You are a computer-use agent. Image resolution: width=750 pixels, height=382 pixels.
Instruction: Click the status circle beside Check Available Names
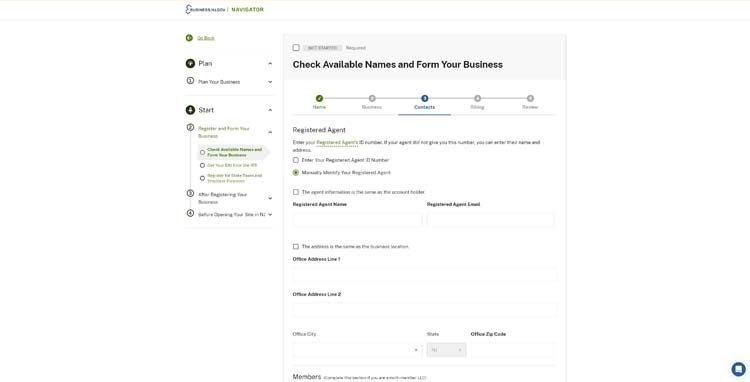tap(202, 153)
